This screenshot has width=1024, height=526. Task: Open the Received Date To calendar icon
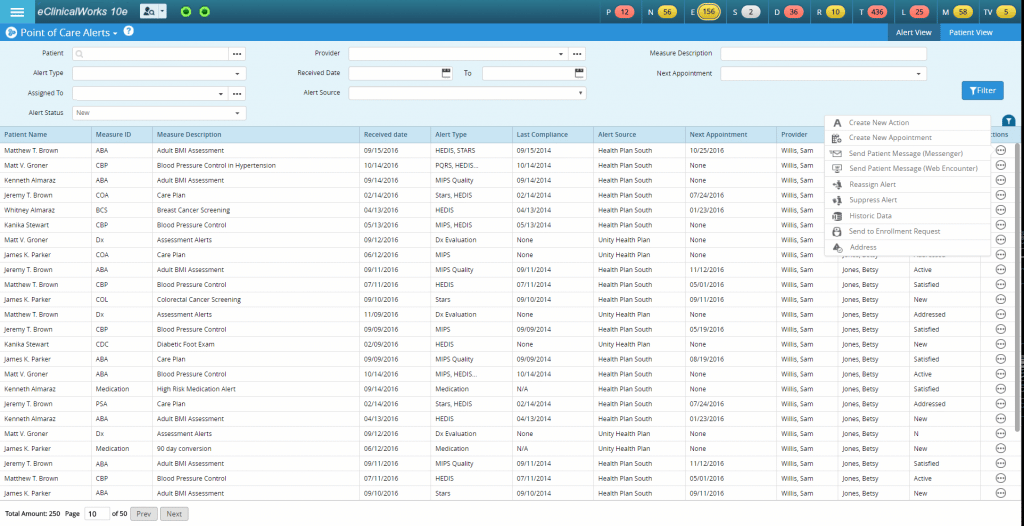click(x=579, y=73)
